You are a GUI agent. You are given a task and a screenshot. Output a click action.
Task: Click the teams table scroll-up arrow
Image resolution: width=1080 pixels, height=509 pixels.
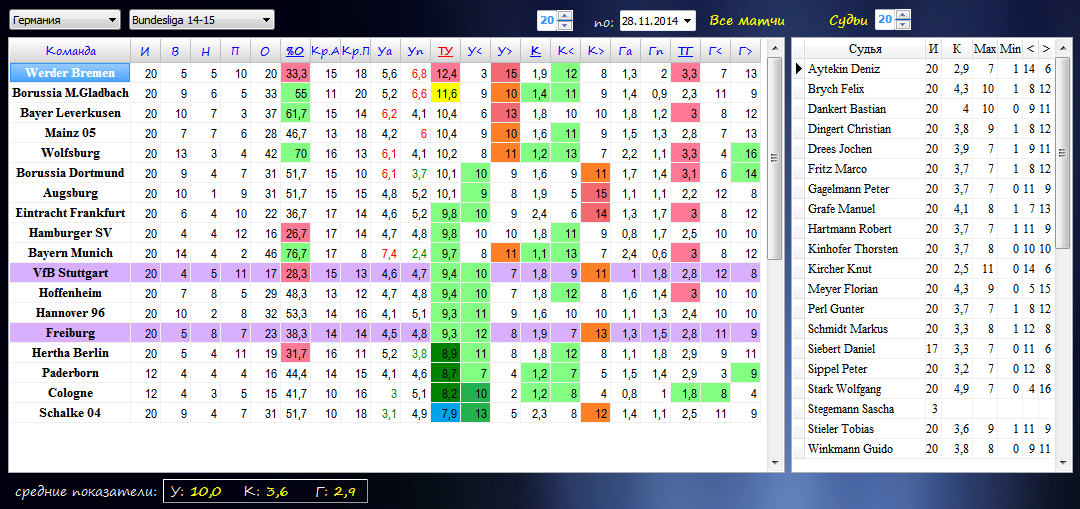776,48
